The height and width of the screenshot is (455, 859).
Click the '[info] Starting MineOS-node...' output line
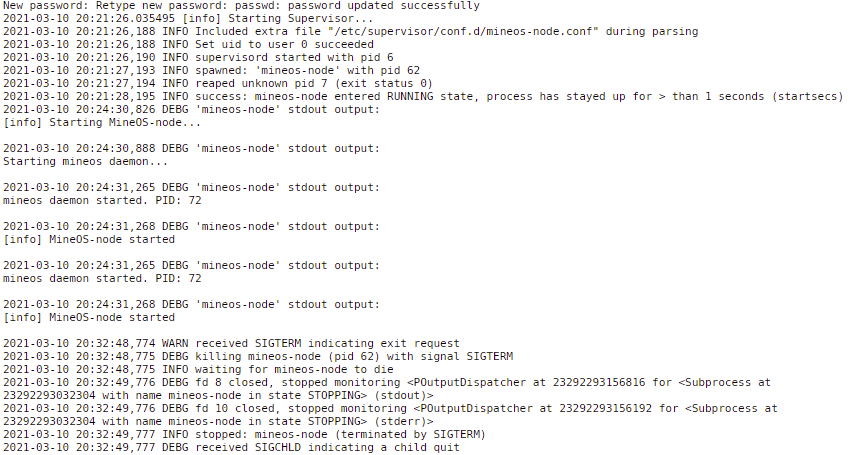(102, 123)
